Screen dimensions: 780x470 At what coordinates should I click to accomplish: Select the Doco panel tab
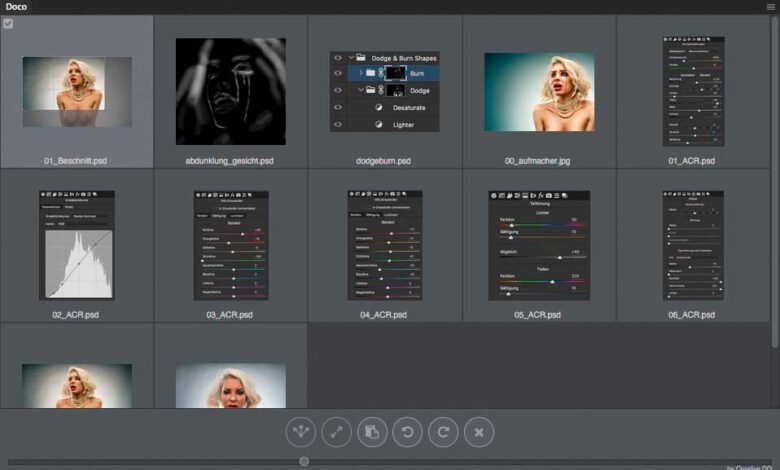[15, 7]
